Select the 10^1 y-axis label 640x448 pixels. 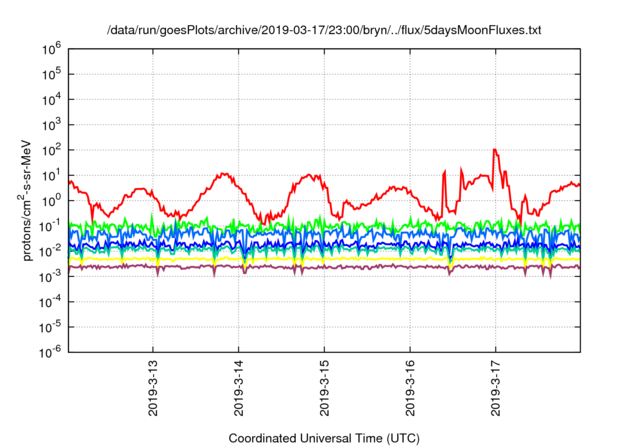(x=51, y=176)
